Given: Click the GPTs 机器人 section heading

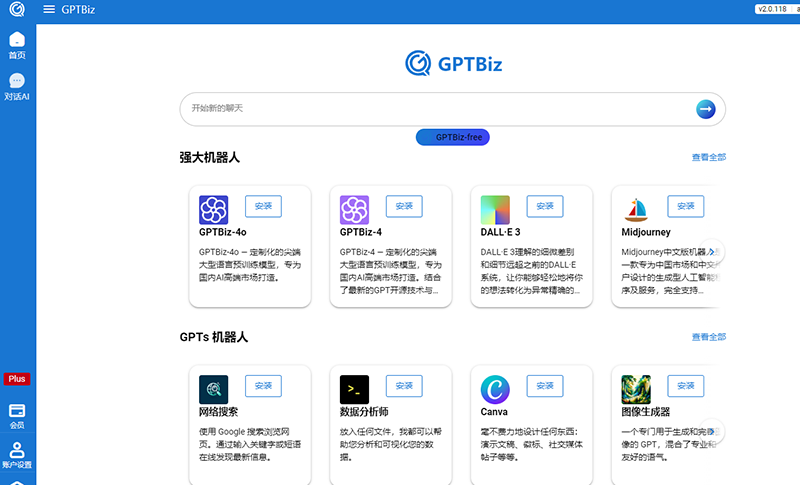Looking at the screenshot, I should 214,337.
